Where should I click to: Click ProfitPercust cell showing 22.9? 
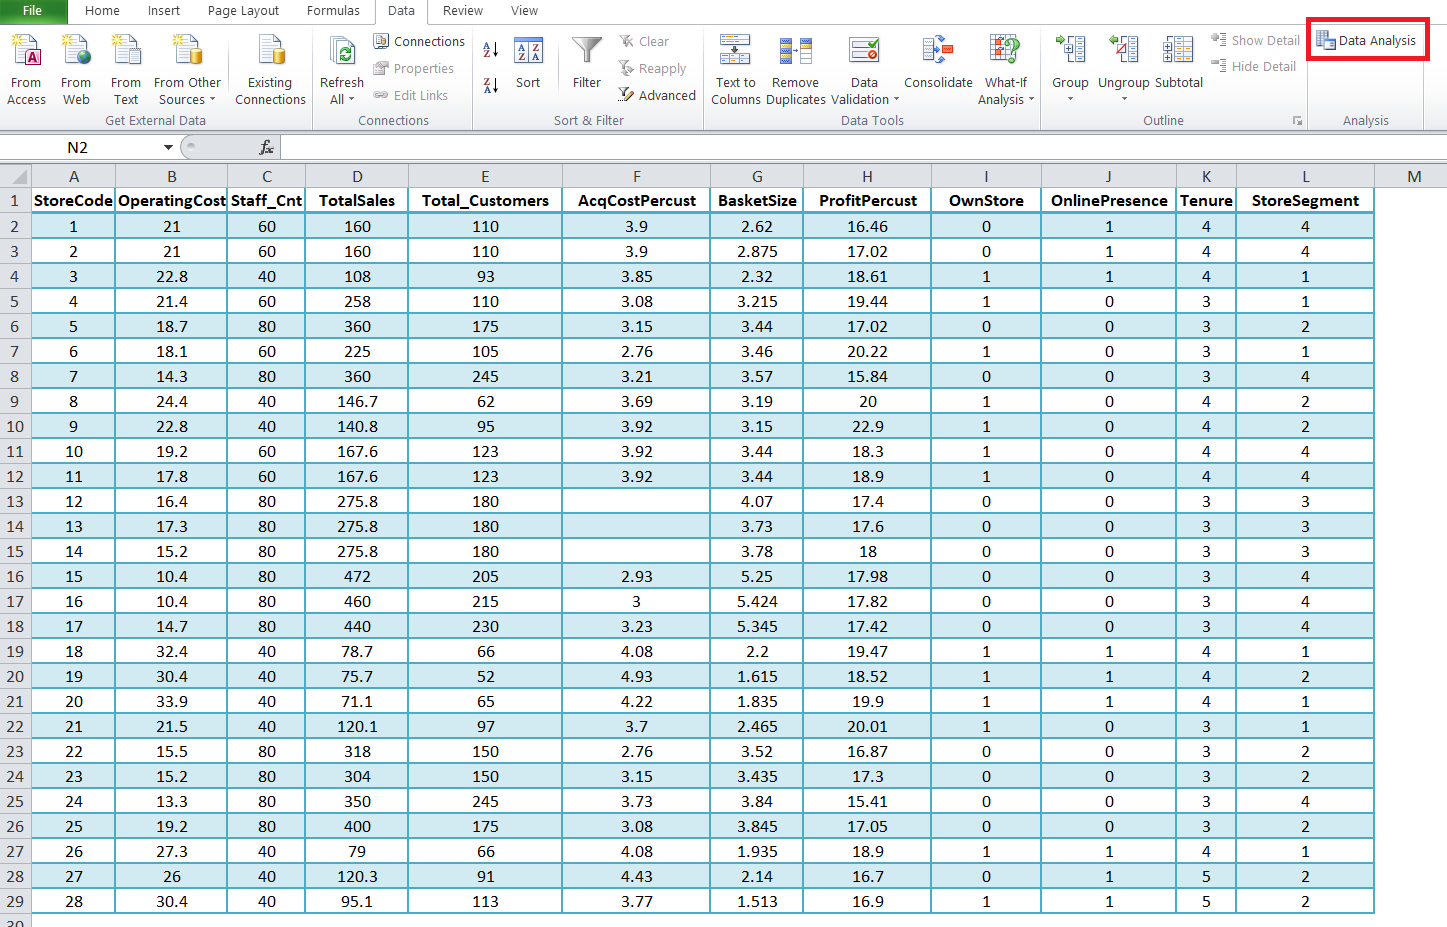[x=867, y=426]
